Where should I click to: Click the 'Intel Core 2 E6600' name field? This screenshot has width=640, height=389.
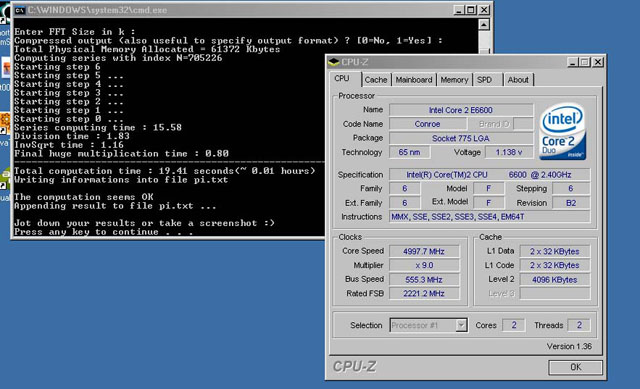[x=461, y=110]
